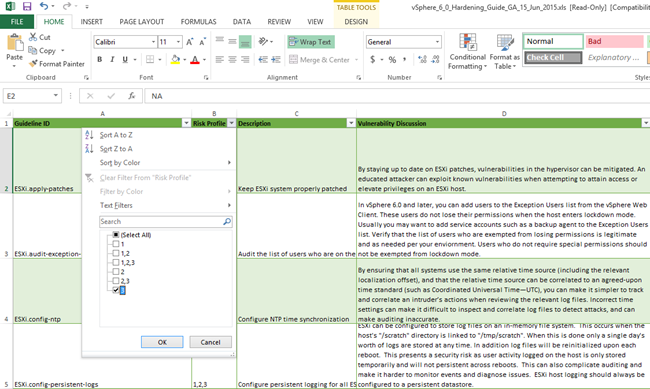Check the '2,3' filter value
Image resolution: width=650 pixels, height=389 pixels.
pyautogui.click(x=116, y=281)
